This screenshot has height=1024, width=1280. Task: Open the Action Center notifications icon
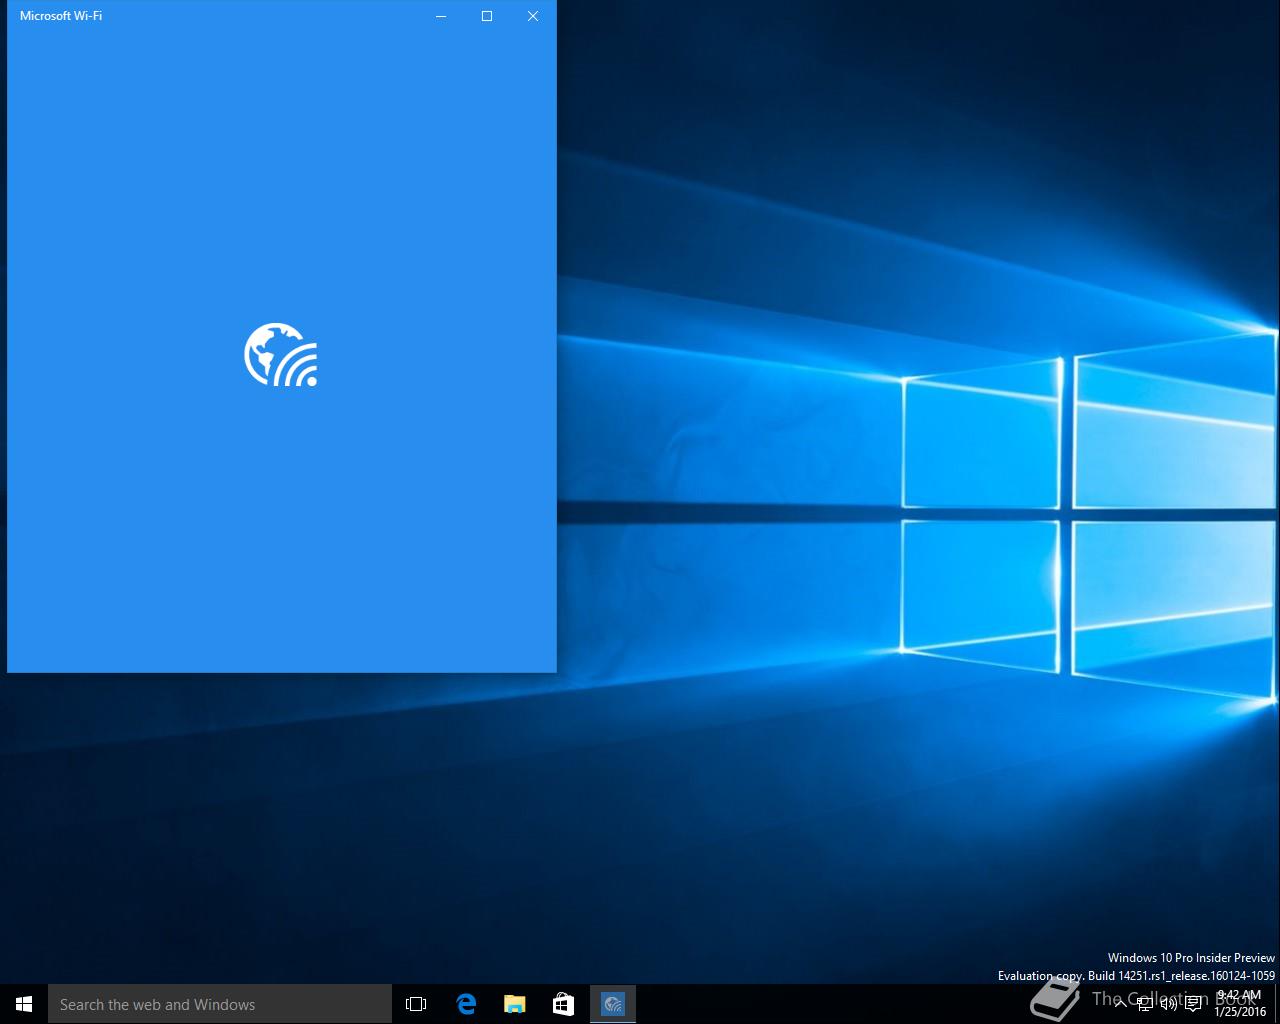[x=1193, y=1004]
